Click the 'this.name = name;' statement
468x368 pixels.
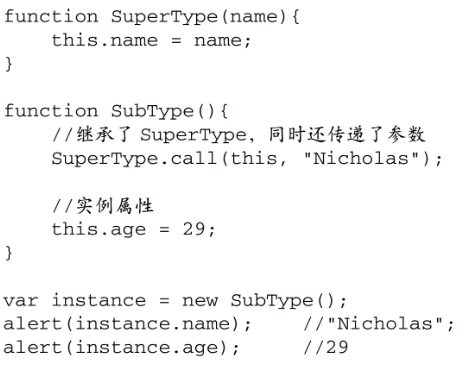pyautogui.click(x=151, y=40)
